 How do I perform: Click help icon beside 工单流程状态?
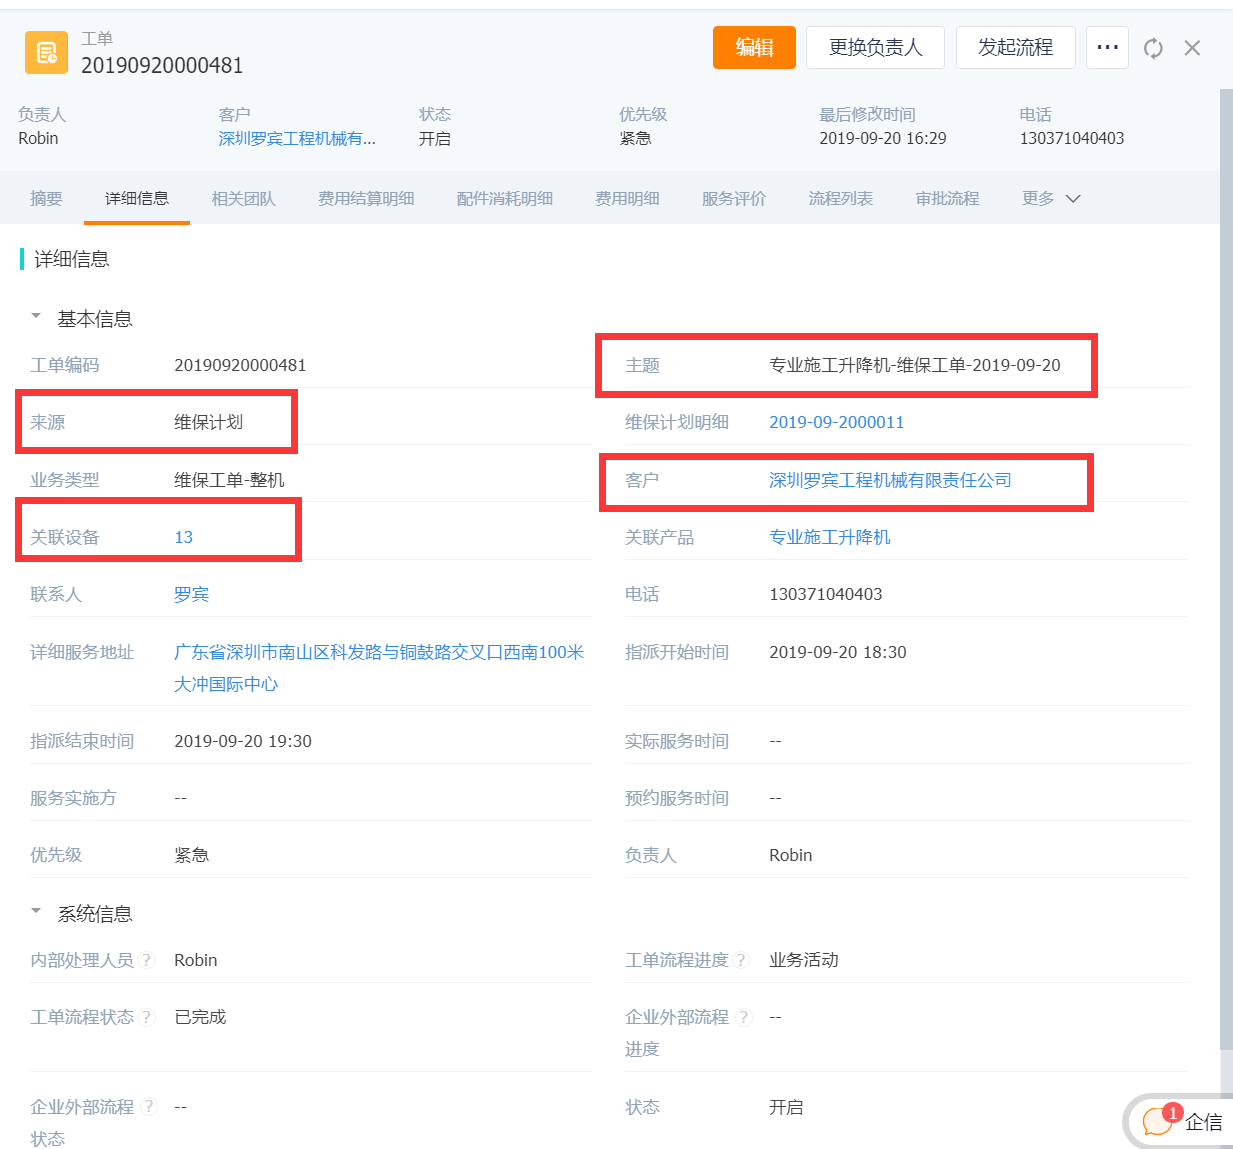click(147, 1017)
